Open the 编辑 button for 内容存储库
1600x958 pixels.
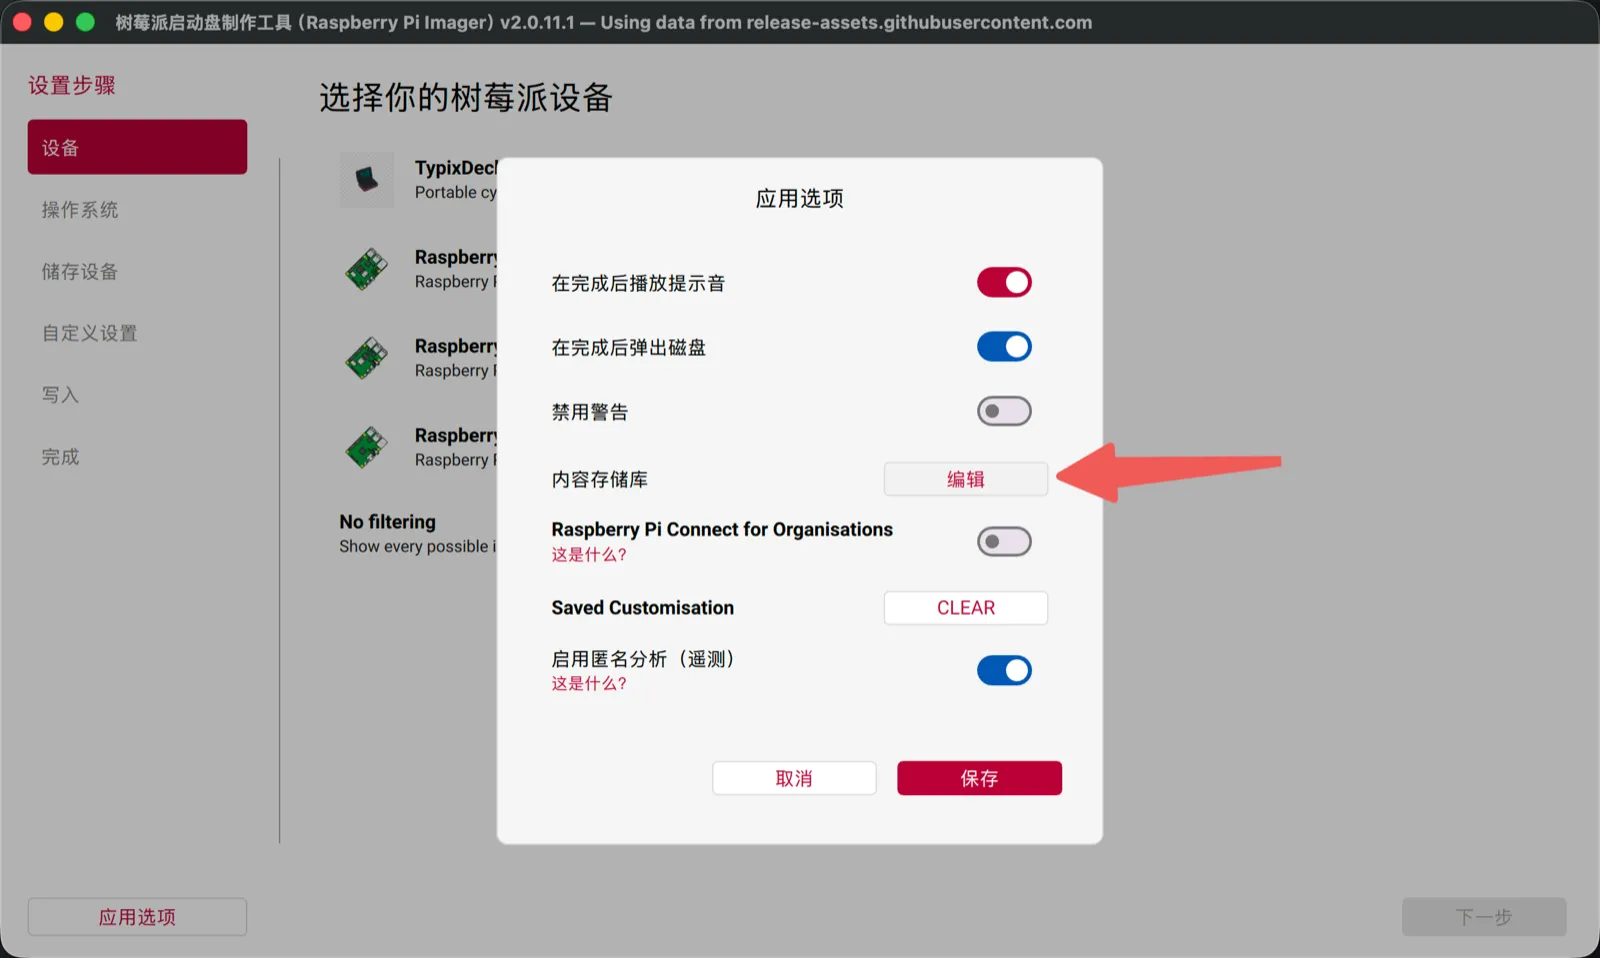point(966,479)
